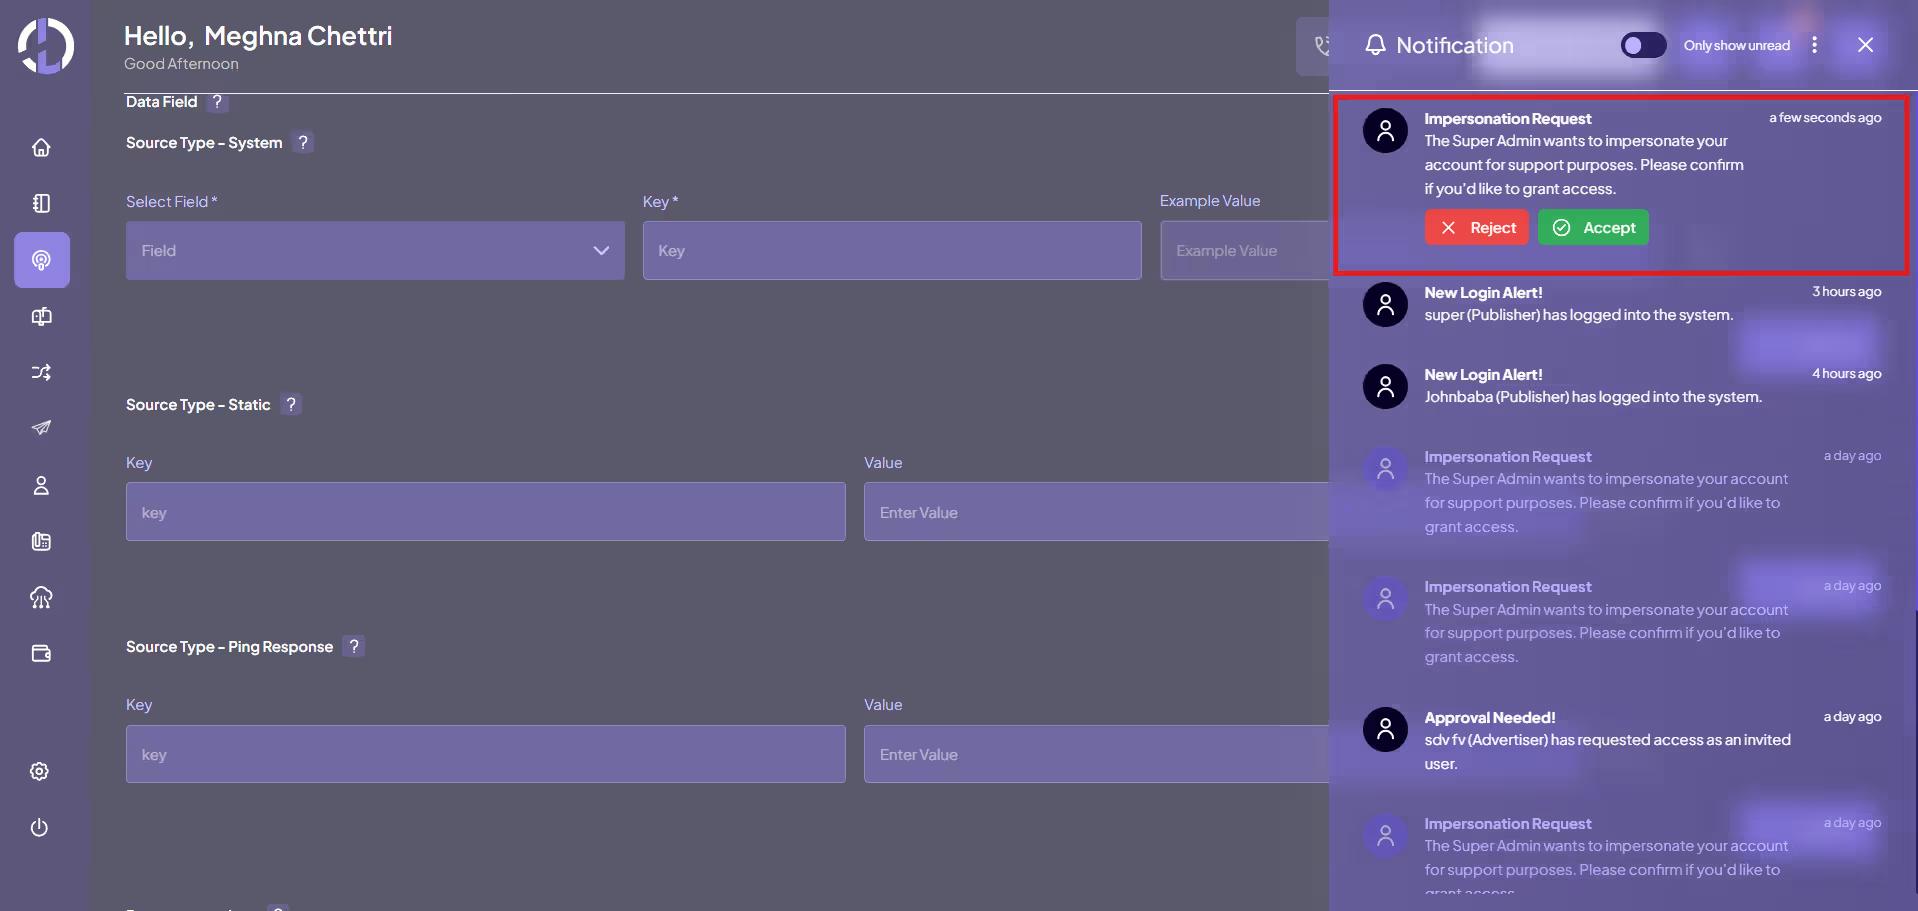Accept the impersonation request
Viewport: 1918px width, 911px height.
point(1593,228)
